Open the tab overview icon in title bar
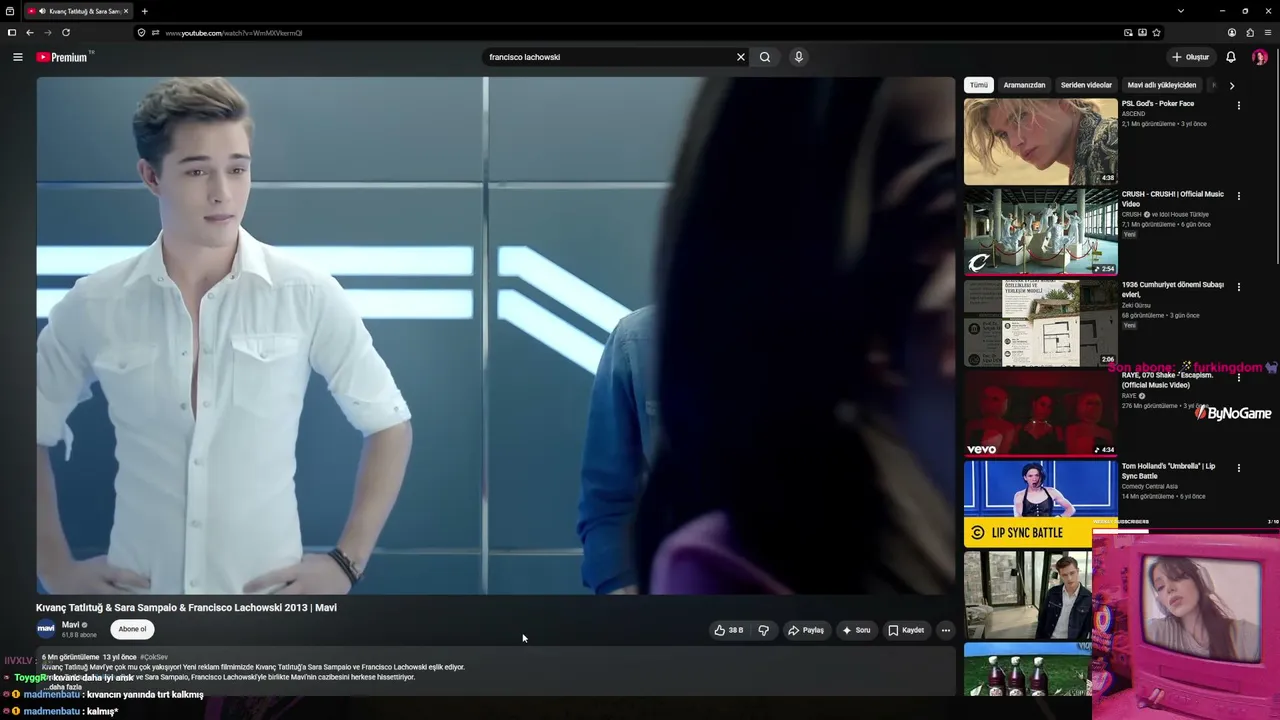This screenshot has width=1280, height=720. coord(10,11)
